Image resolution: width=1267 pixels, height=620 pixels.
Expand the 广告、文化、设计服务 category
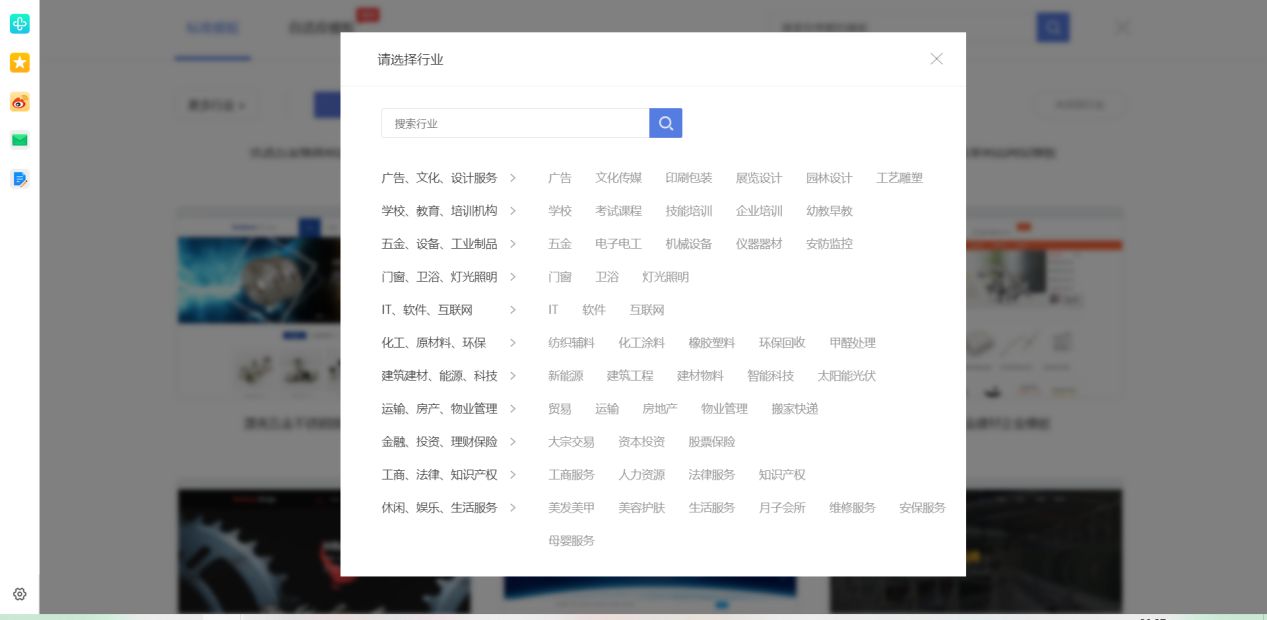(x=513, y=177)
